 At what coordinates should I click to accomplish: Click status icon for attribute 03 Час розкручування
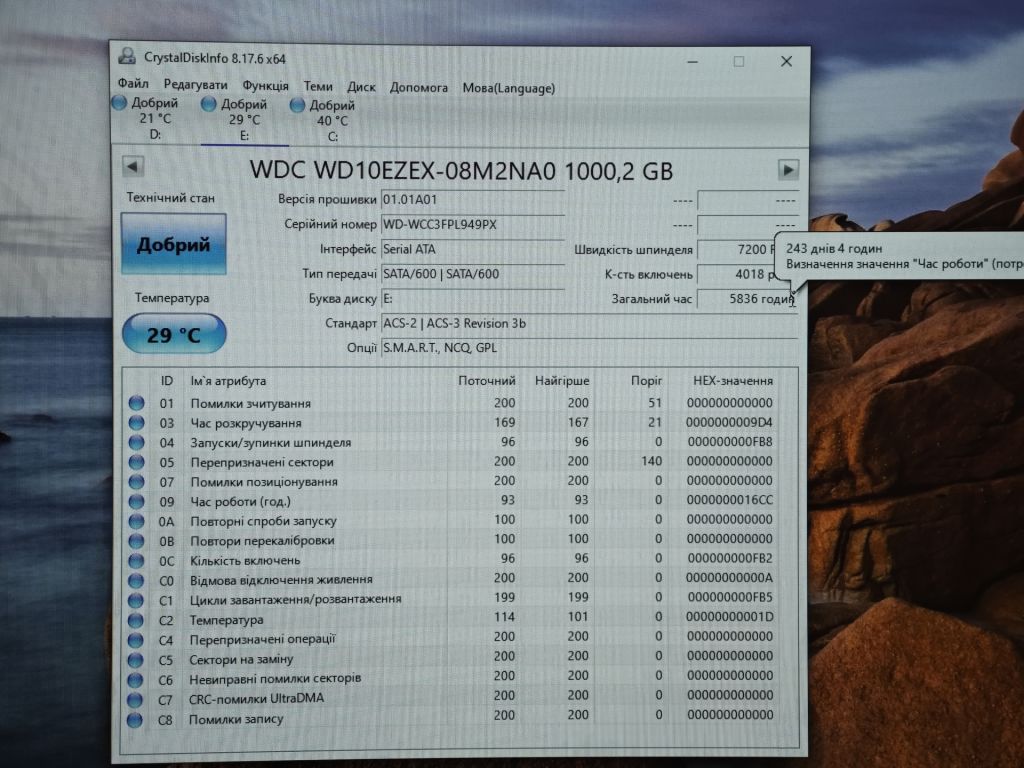point(136,423)
